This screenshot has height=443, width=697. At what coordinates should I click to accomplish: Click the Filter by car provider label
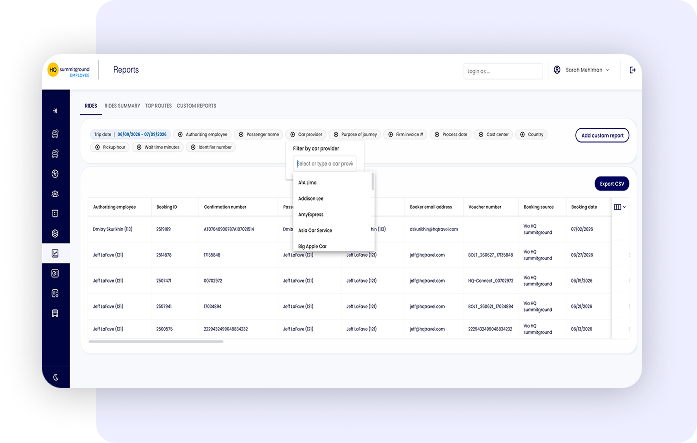pos(316,148)
